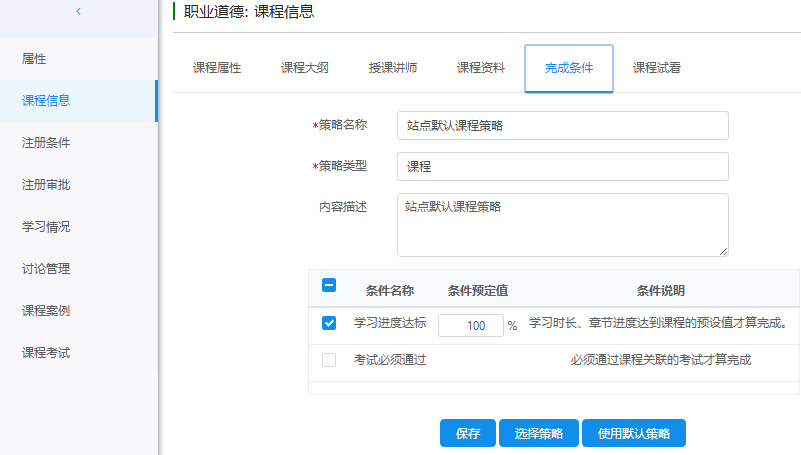Select 学习情况 from the sidebar
This screenshot has height=455, width=801.
tap(46, 227)
